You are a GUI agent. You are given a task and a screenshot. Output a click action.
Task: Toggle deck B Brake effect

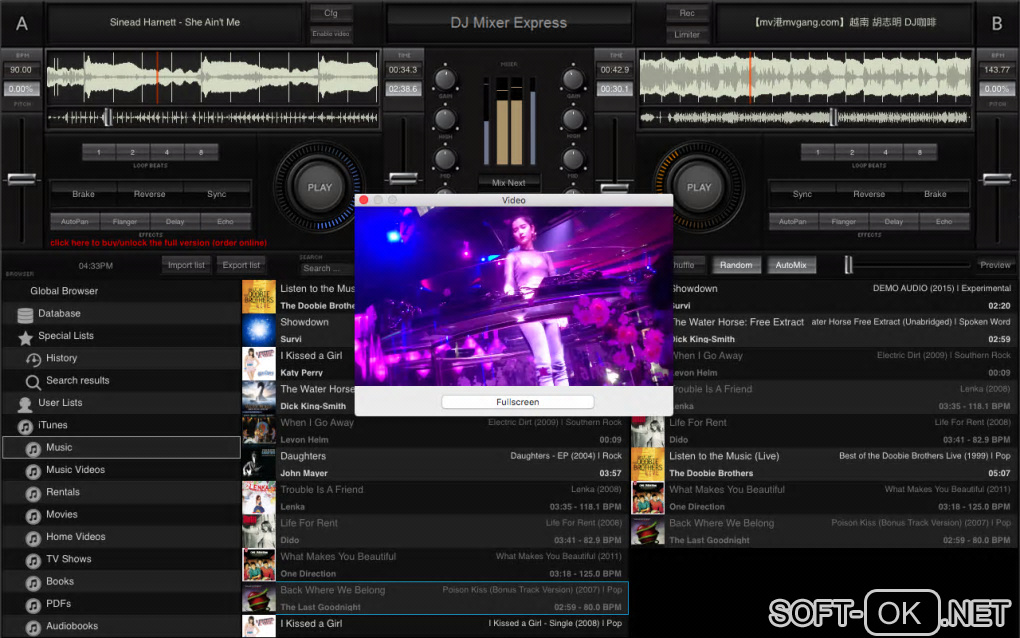pos(935,194)
